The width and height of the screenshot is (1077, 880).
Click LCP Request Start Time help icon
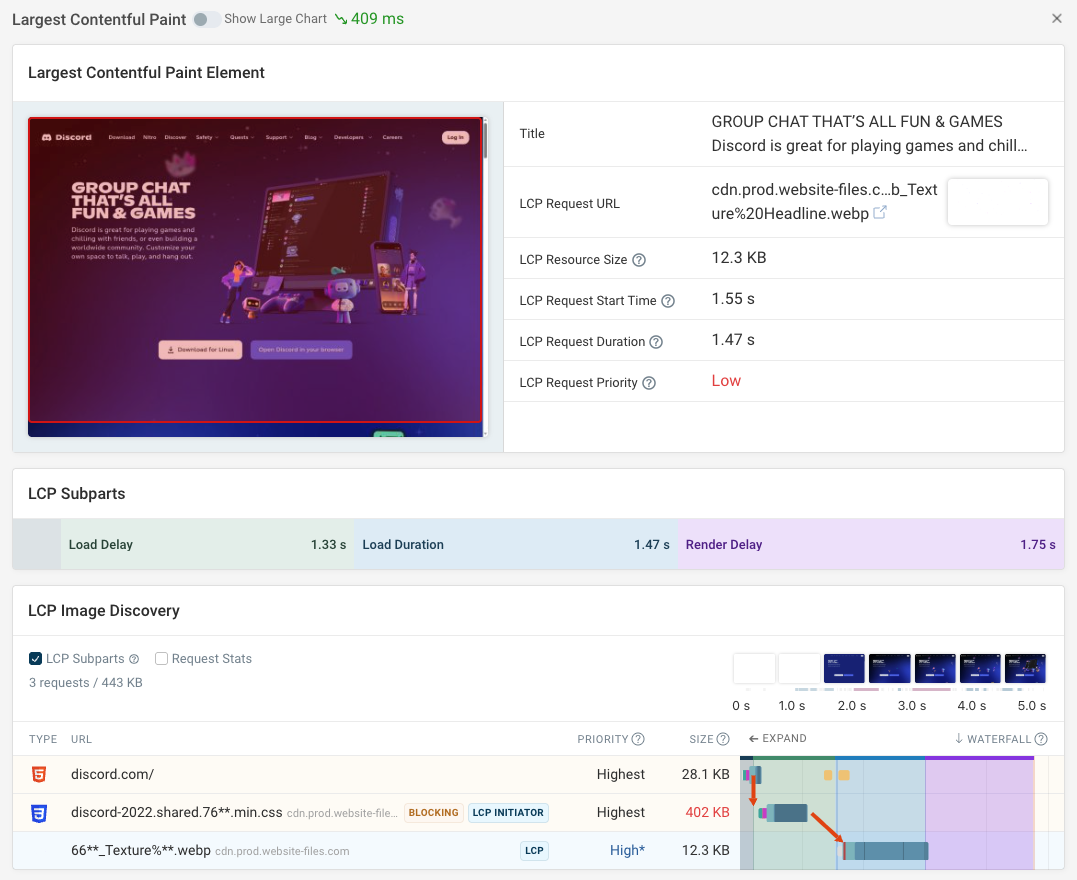pos(668,301)
